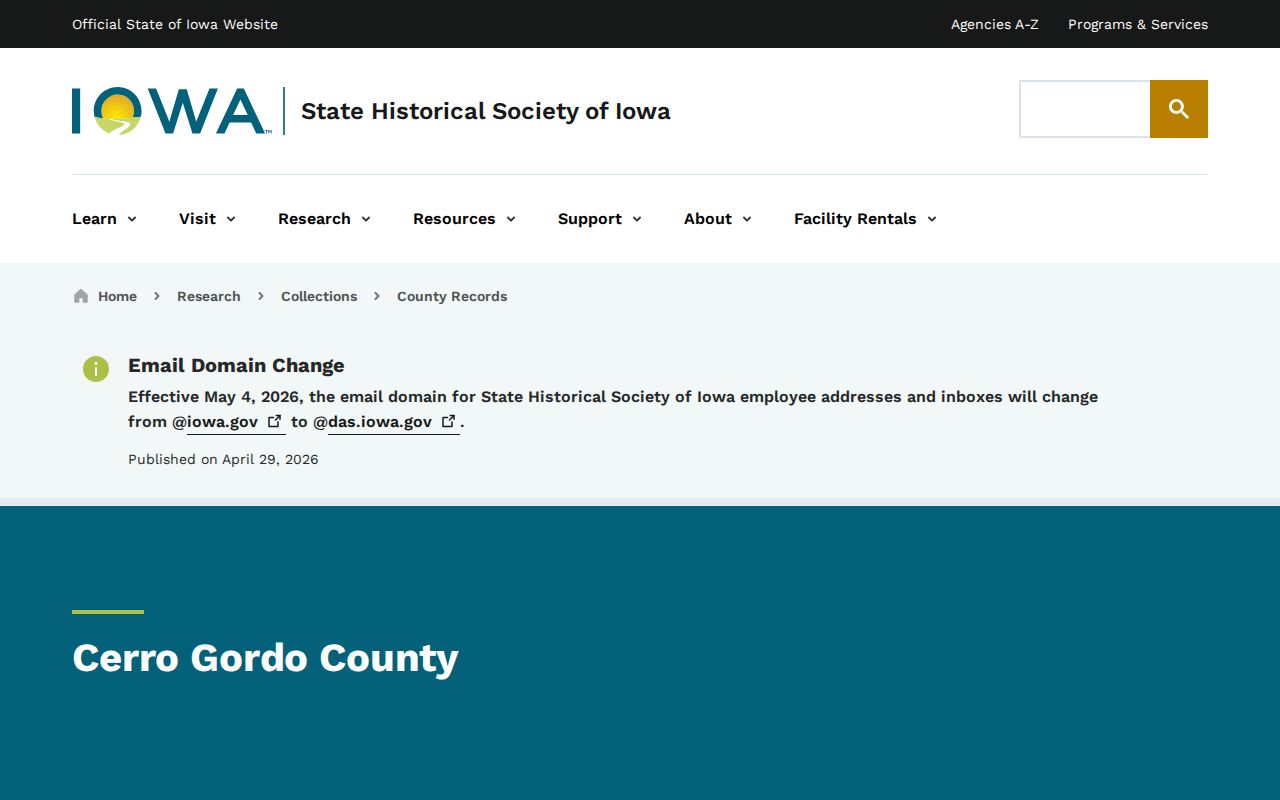Viewport: 1280px width, 800px height.
Task: Click State Historical Society of Iowa title
Action: 486,111
